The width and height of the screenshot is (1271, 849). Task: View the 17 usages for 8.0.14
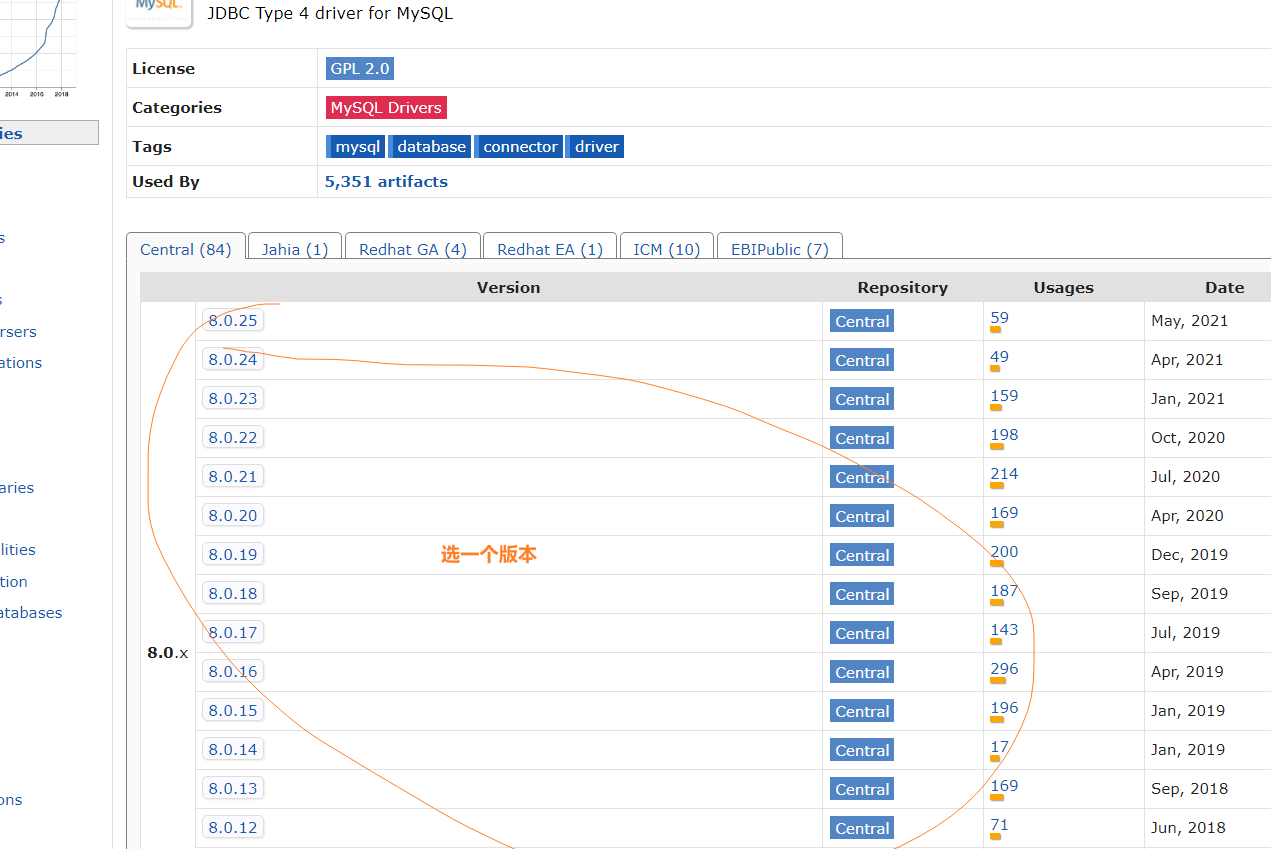(x=1000, y=747)
